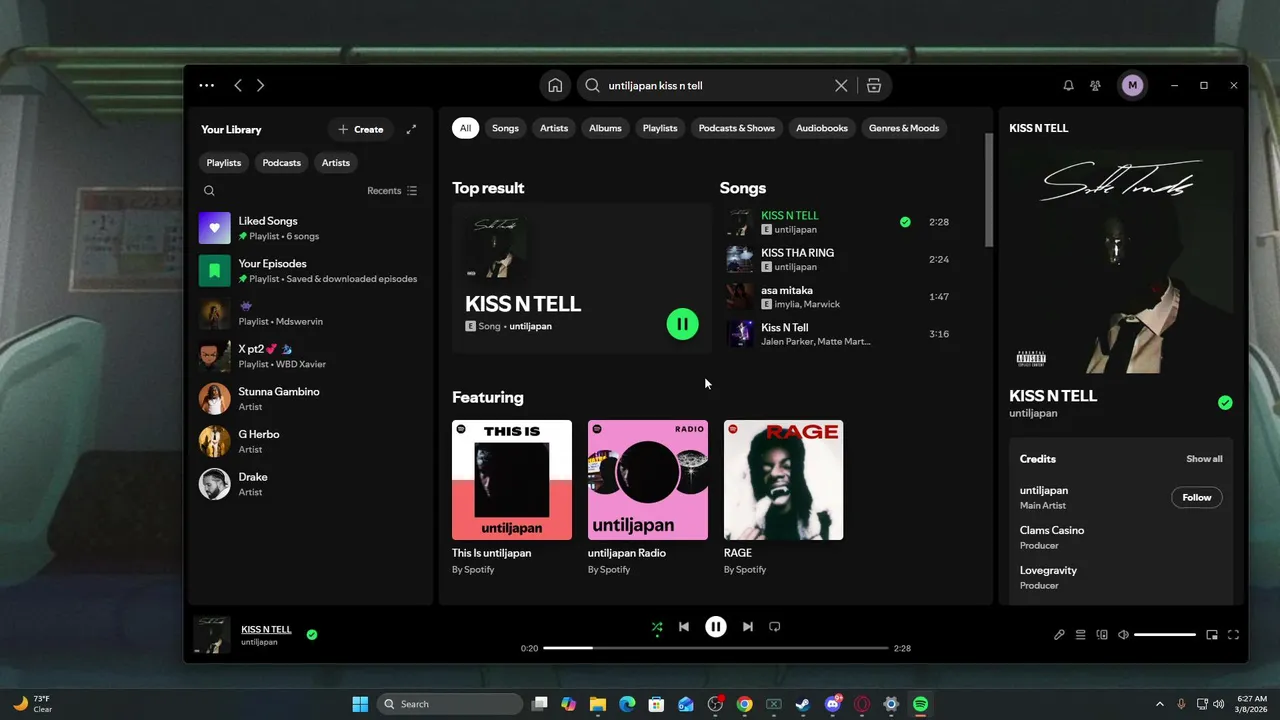Open untiljapan Radio card
Image resolution: width=1280 pixels, height=720 pixels.
click(x=648, y=497)
